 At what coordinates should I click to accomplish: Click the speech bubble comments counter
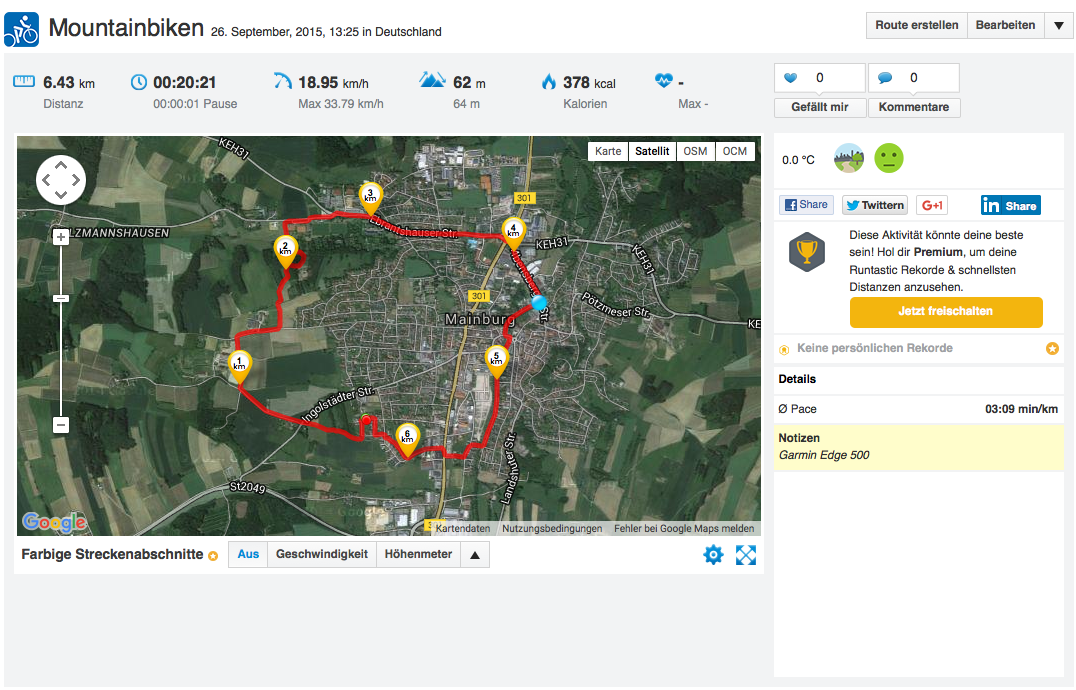coord(913,78)
